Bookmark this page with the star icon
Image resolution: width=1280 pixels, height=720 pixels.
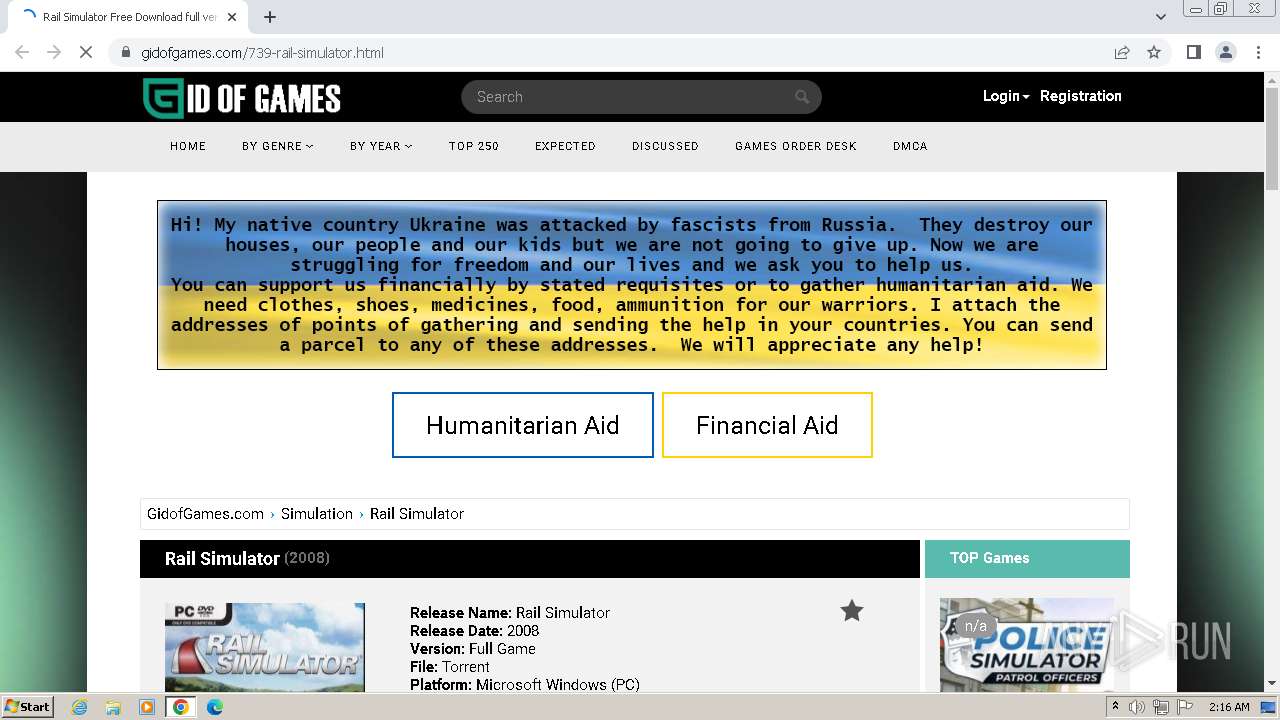coord(1154,53)
